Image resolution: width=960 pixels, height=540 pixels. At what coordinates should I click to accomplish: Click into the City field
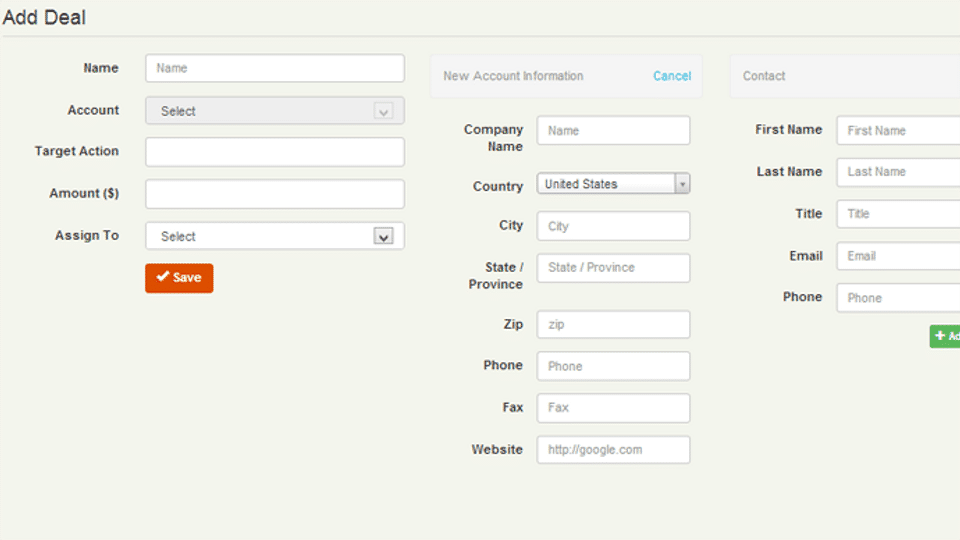click(x=613, y=226)
